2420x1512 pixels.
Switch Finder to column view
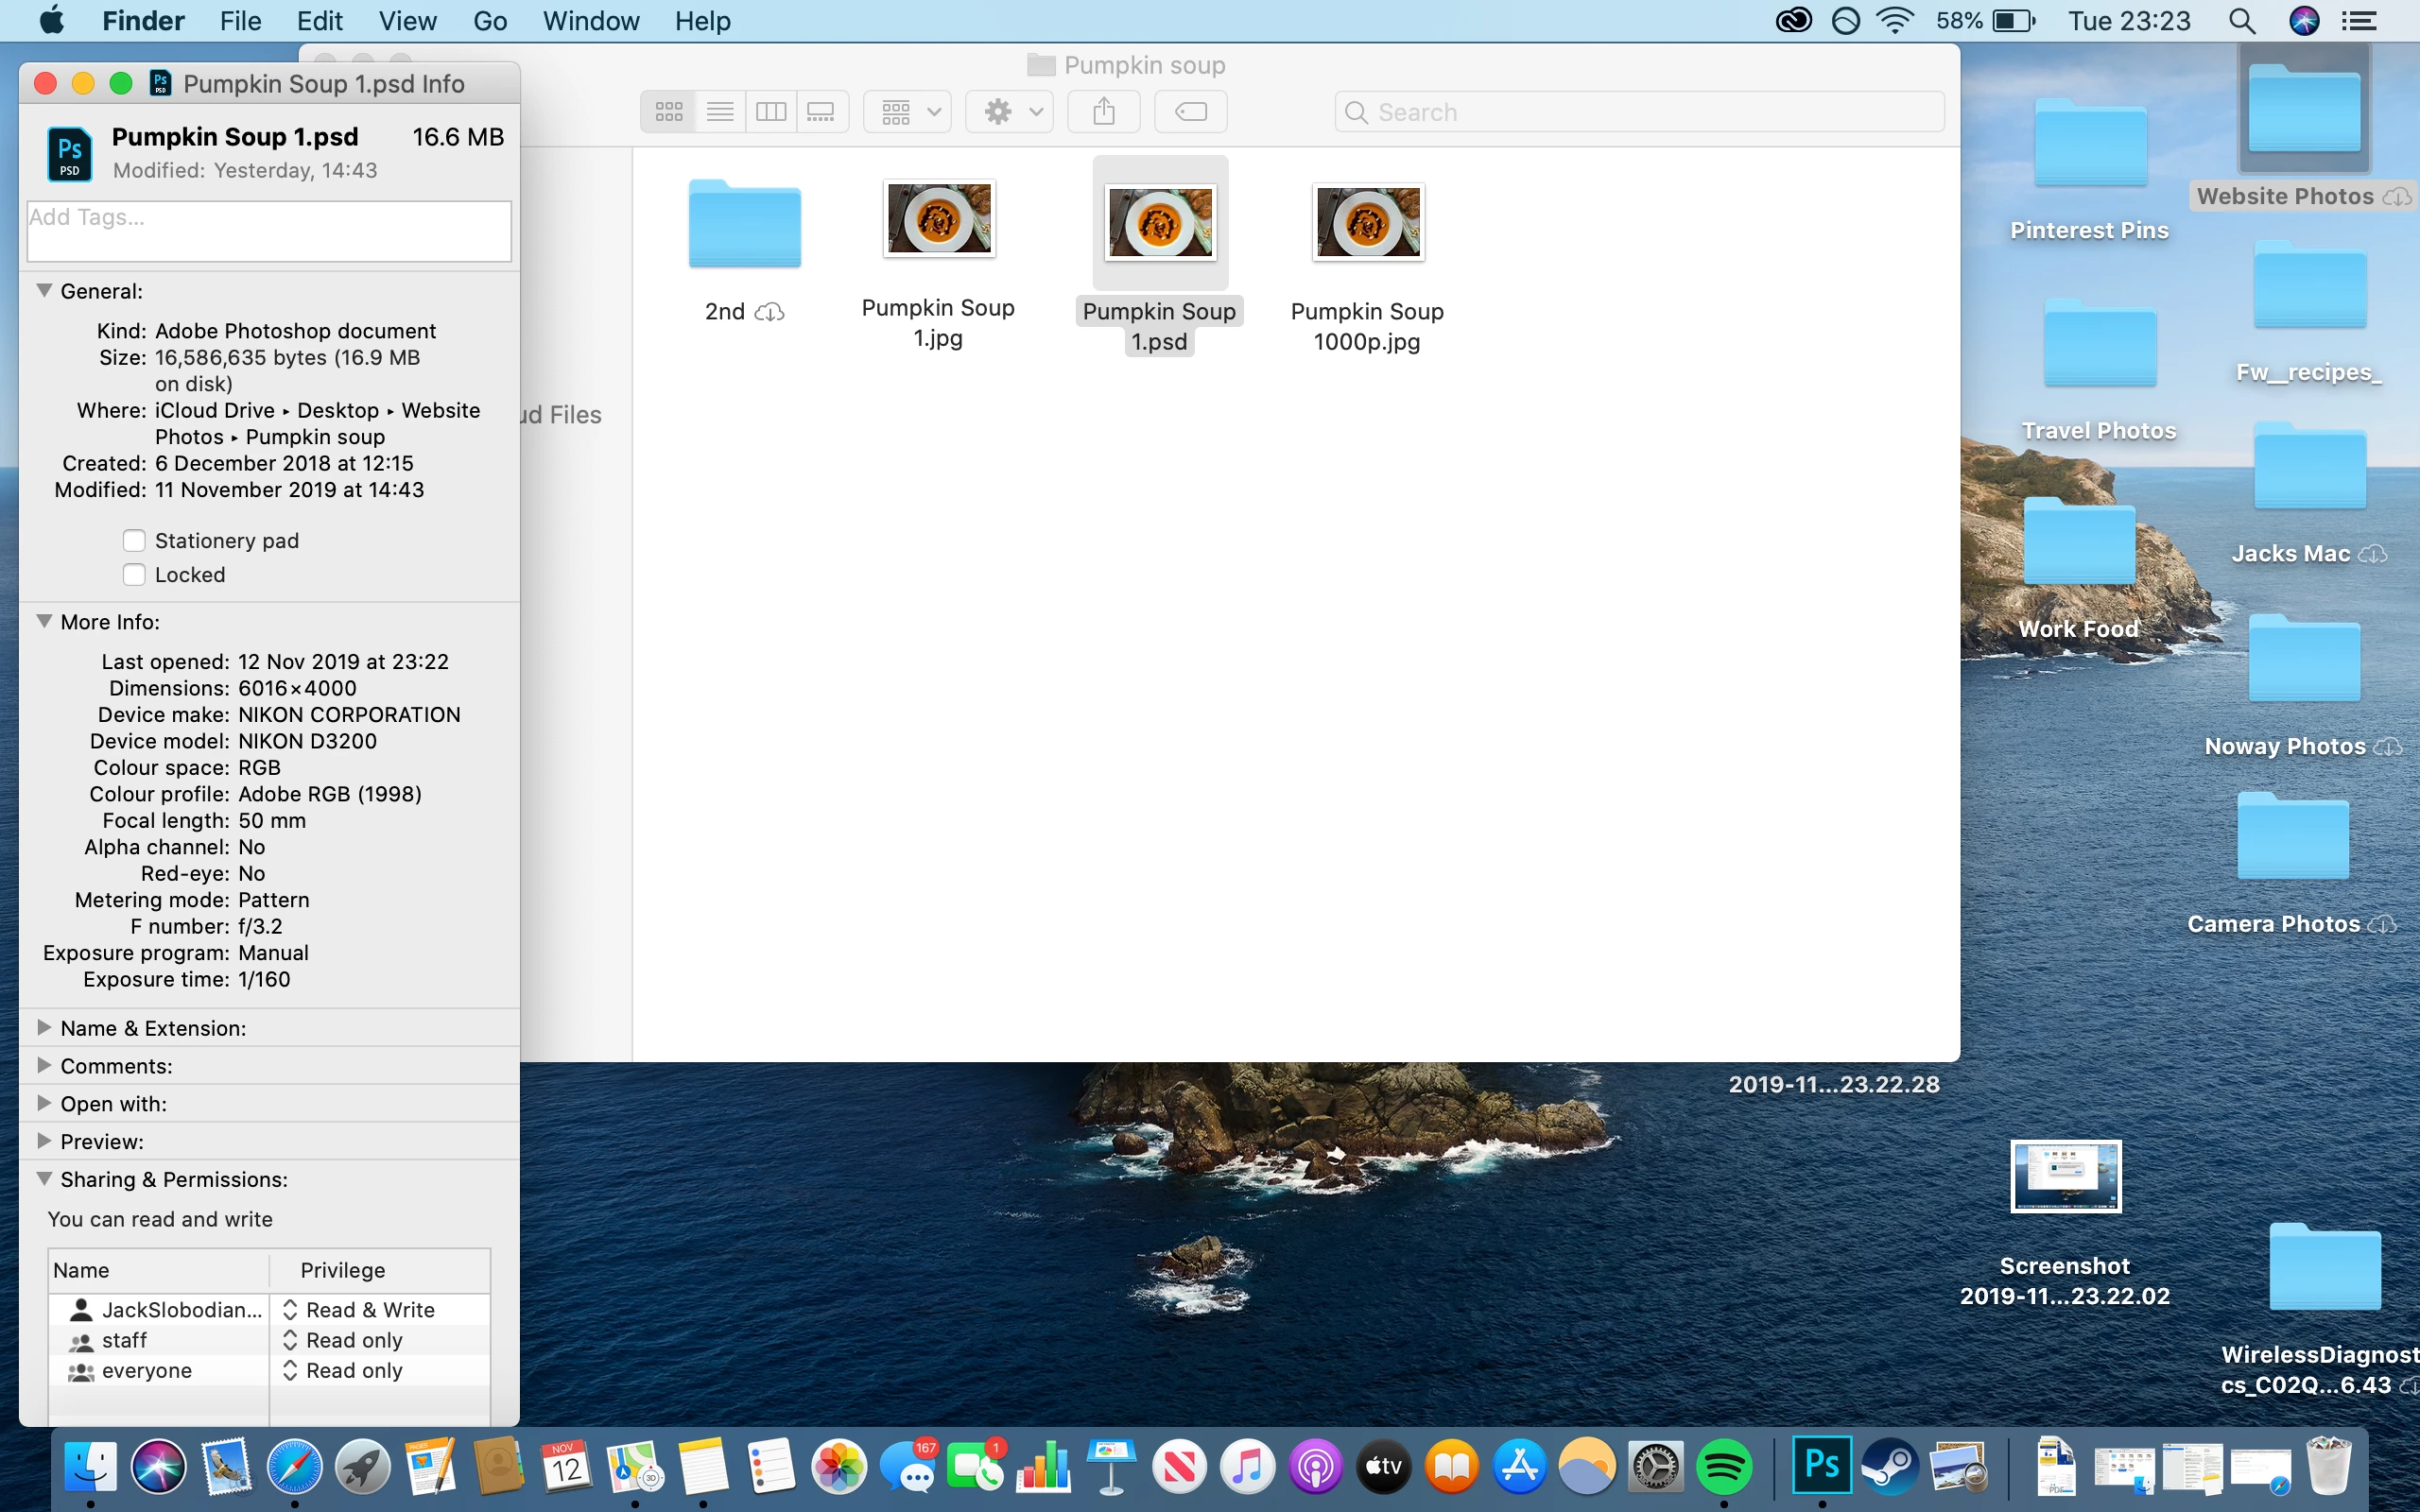(x=771, y=111)
